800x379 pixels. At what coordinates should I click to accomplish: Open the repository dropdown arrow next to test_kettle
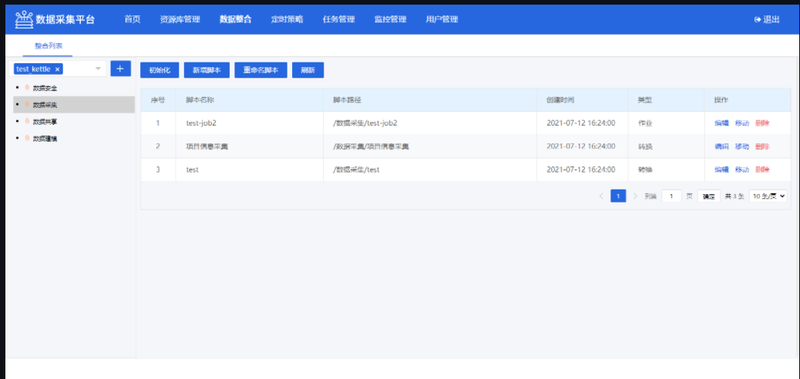[x=98, y=68]
